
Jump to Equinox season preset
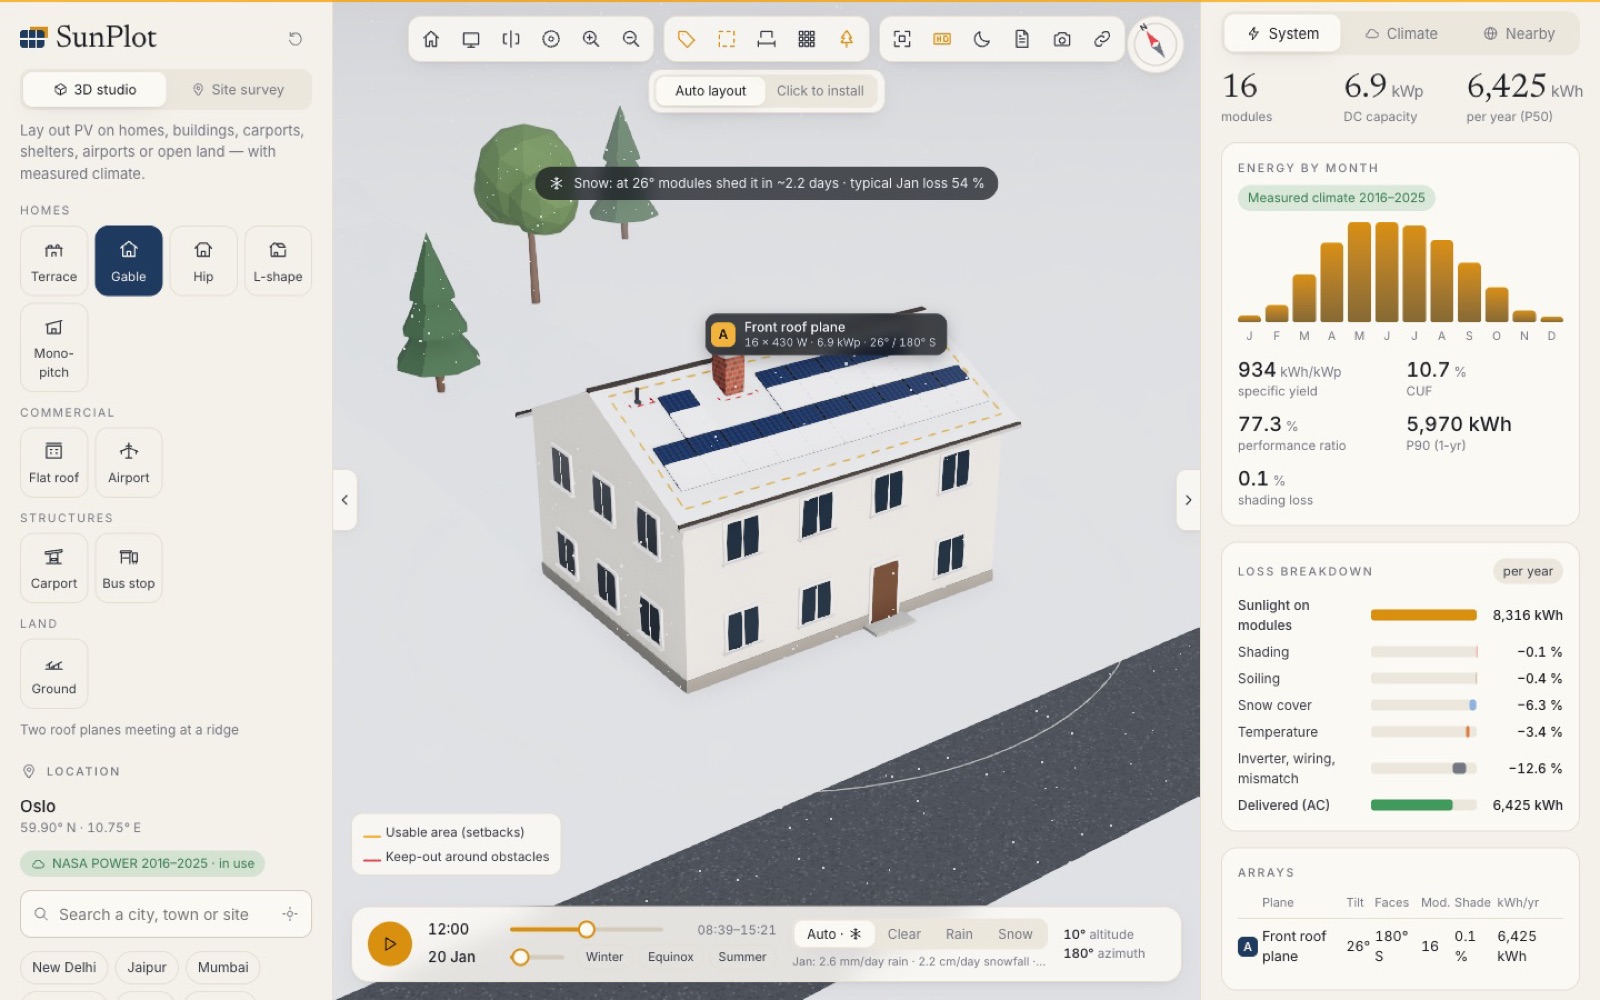tap(670, 957)
